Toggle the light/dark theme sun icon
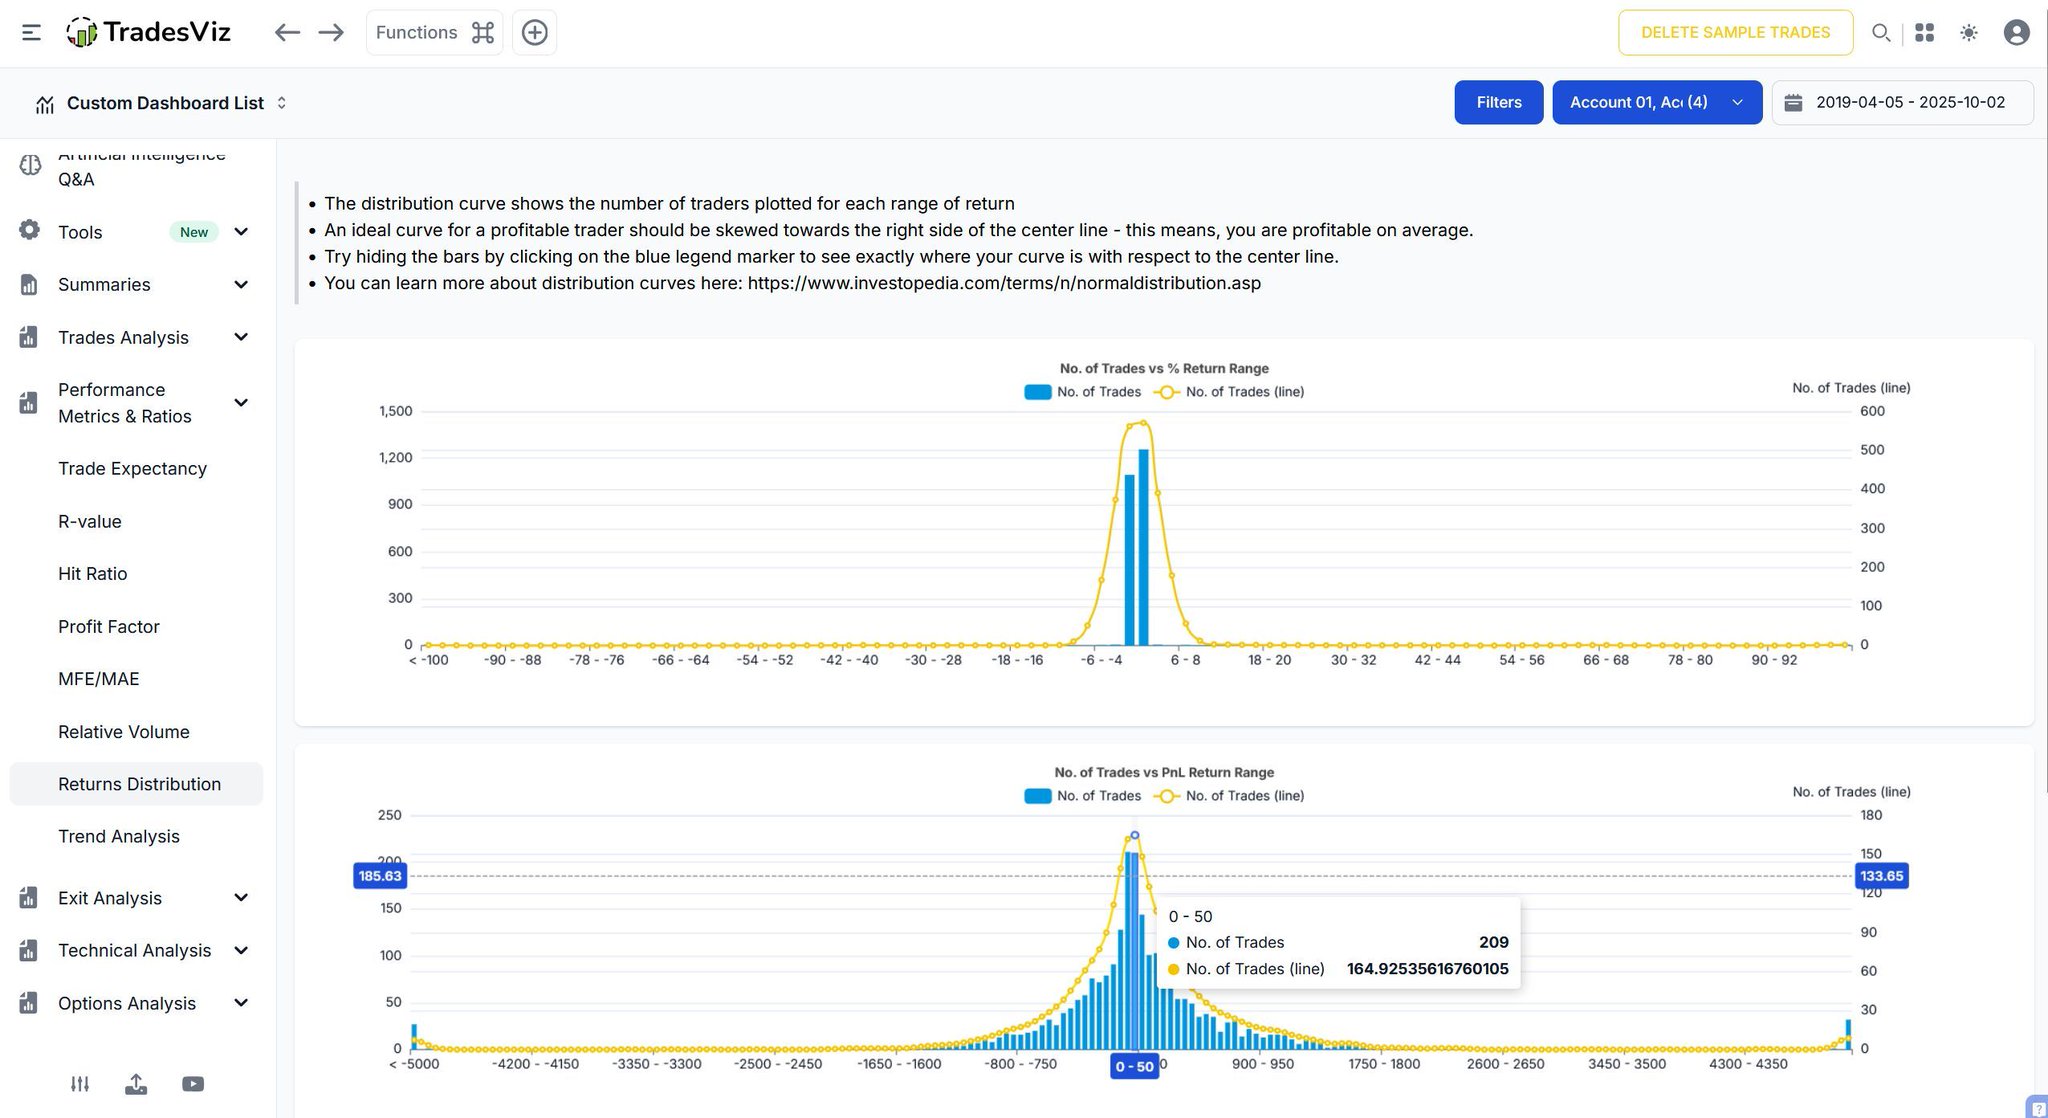Image resolution: width=2048 pixels, height=1118 pixels. (x=1968, y=32)
